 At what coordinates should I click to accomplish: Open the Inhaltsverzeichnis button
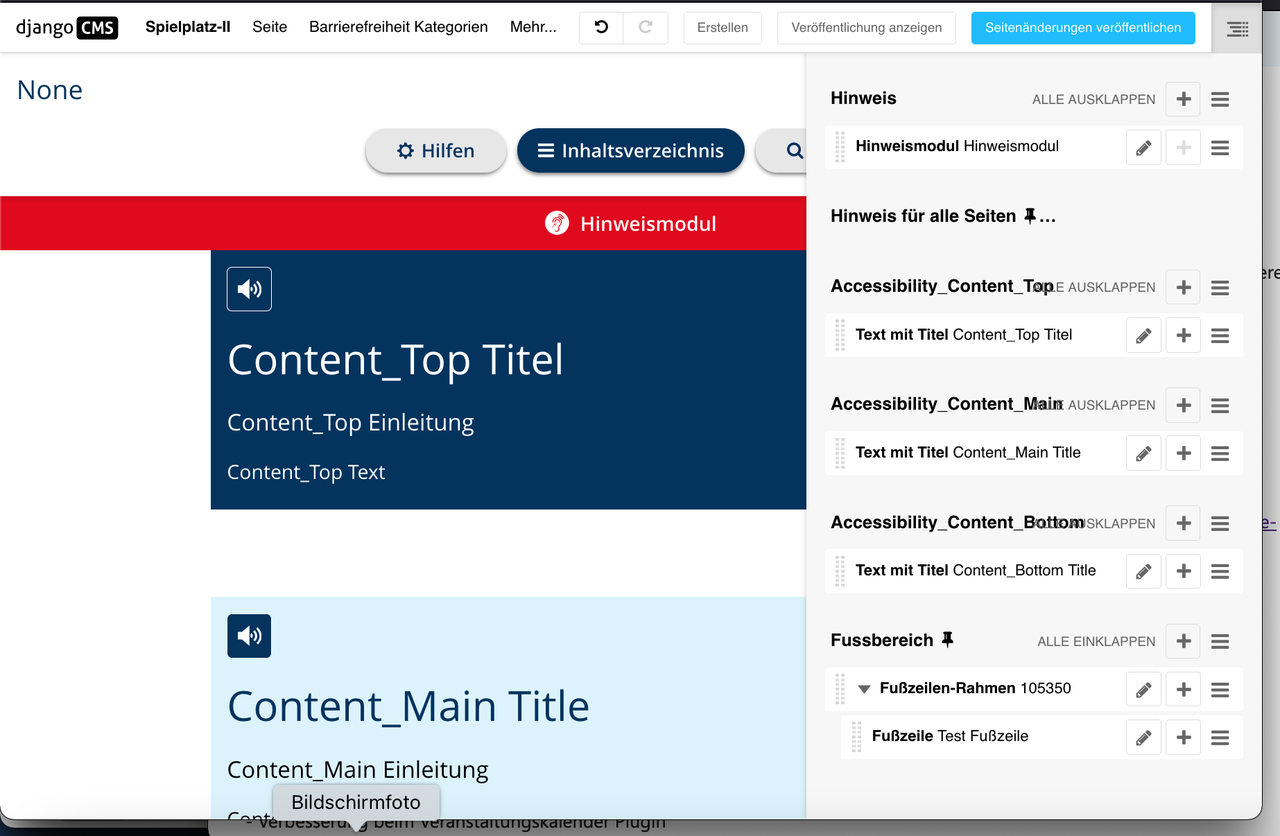(631, 151)
